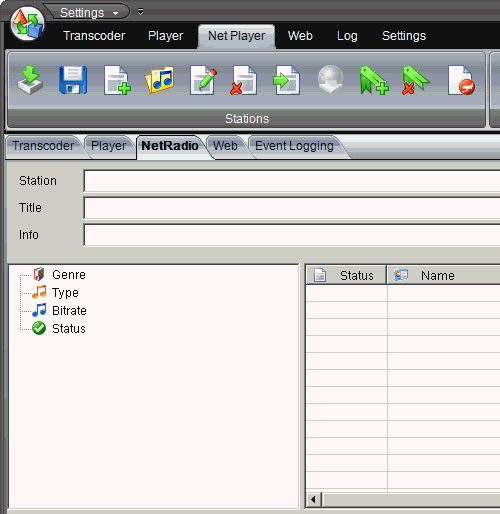Add a new station document icon

[117, 80]
